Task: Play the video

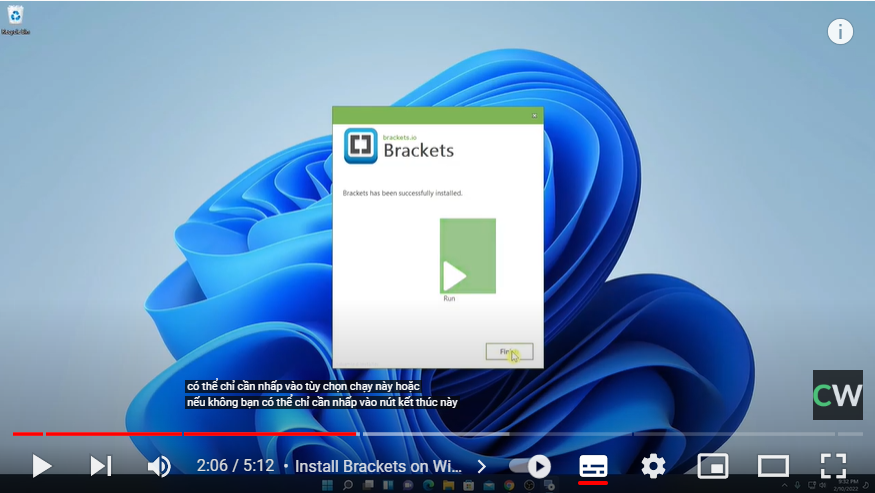Action: pyautogui.click(x=41, y=466)
